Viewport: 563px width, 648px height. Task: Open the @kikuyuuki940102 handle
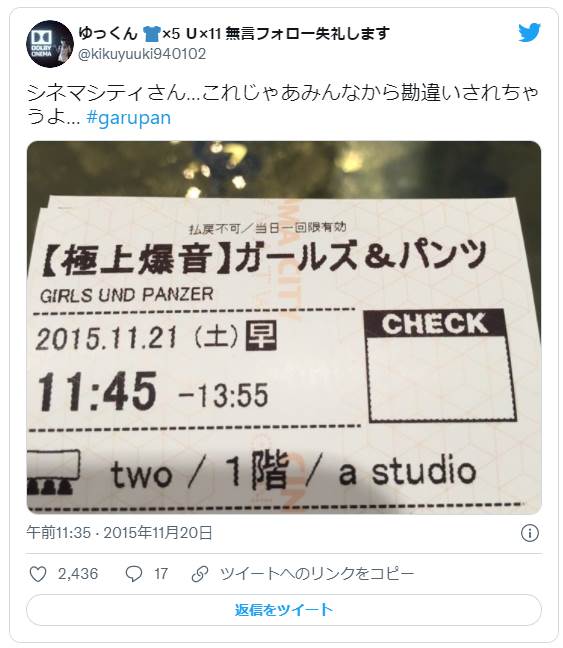click(x=142, y=54)
